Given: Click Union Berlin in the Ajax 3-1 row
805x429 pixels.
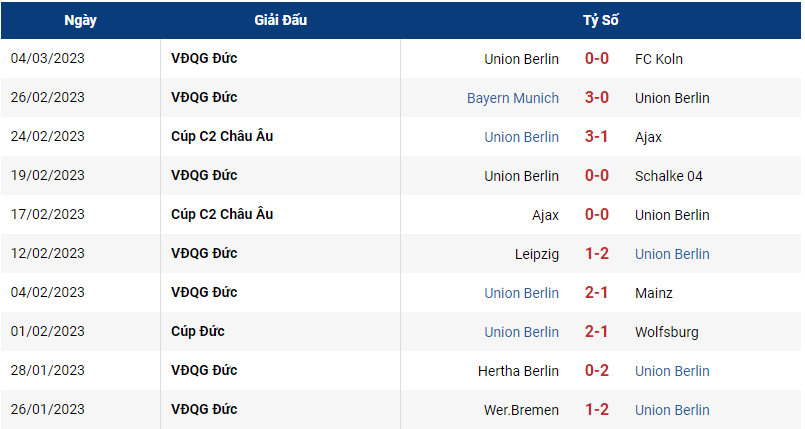Looking at the screenshot, I should 522,137.
